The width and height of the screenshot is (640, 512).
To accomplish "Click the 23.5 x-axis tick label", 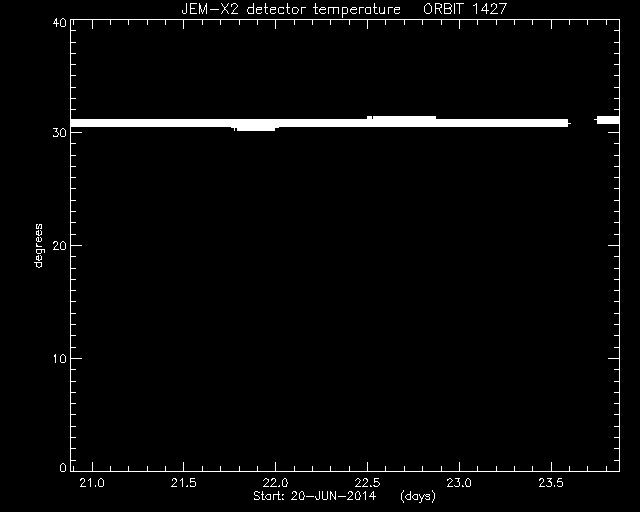I will [x=551, y=483].
